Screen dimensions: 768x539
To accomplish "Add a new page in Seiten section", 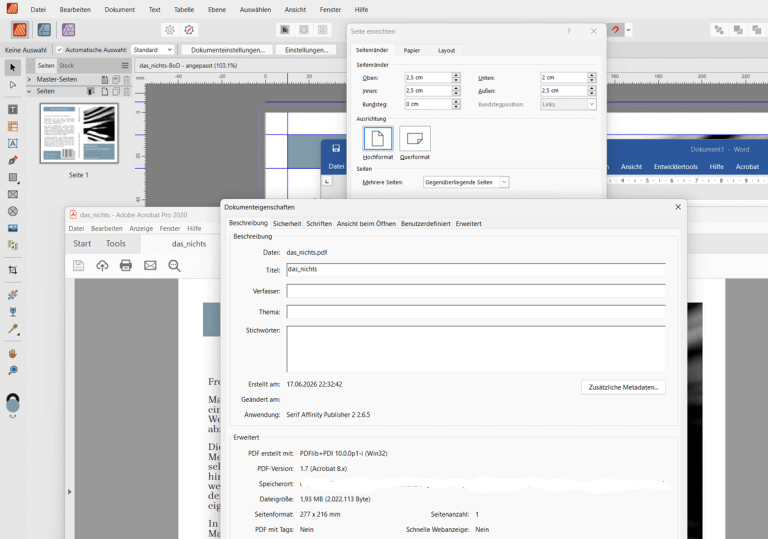I will tap(104, 92).
